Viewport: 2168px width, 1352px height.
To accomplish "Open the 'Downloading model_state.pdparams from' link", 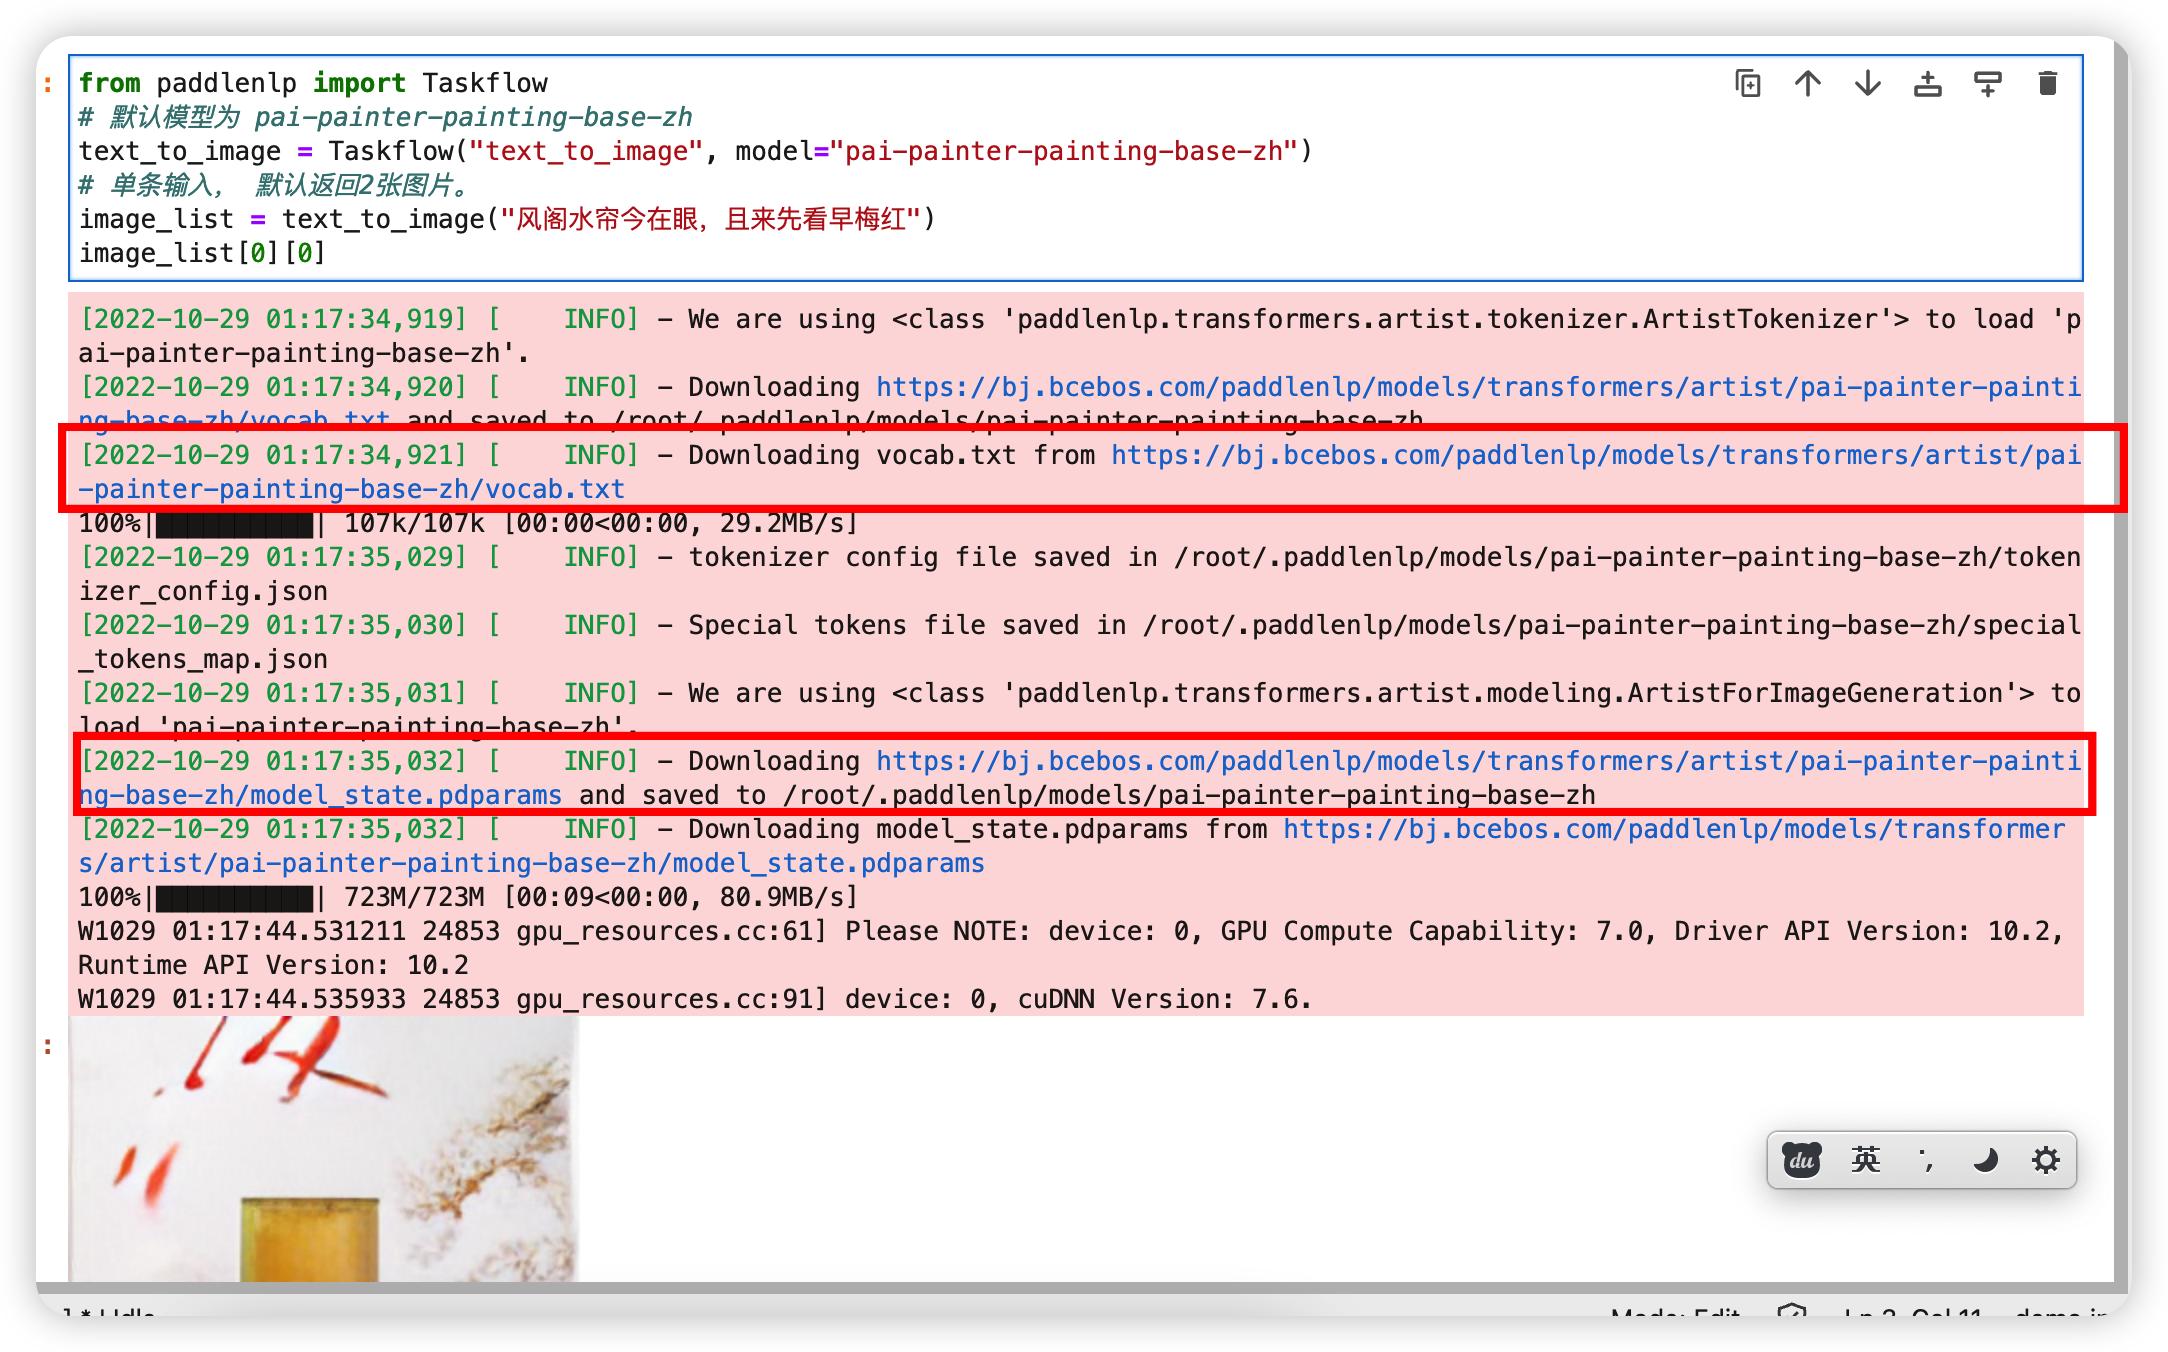I will click(1674, 830).
